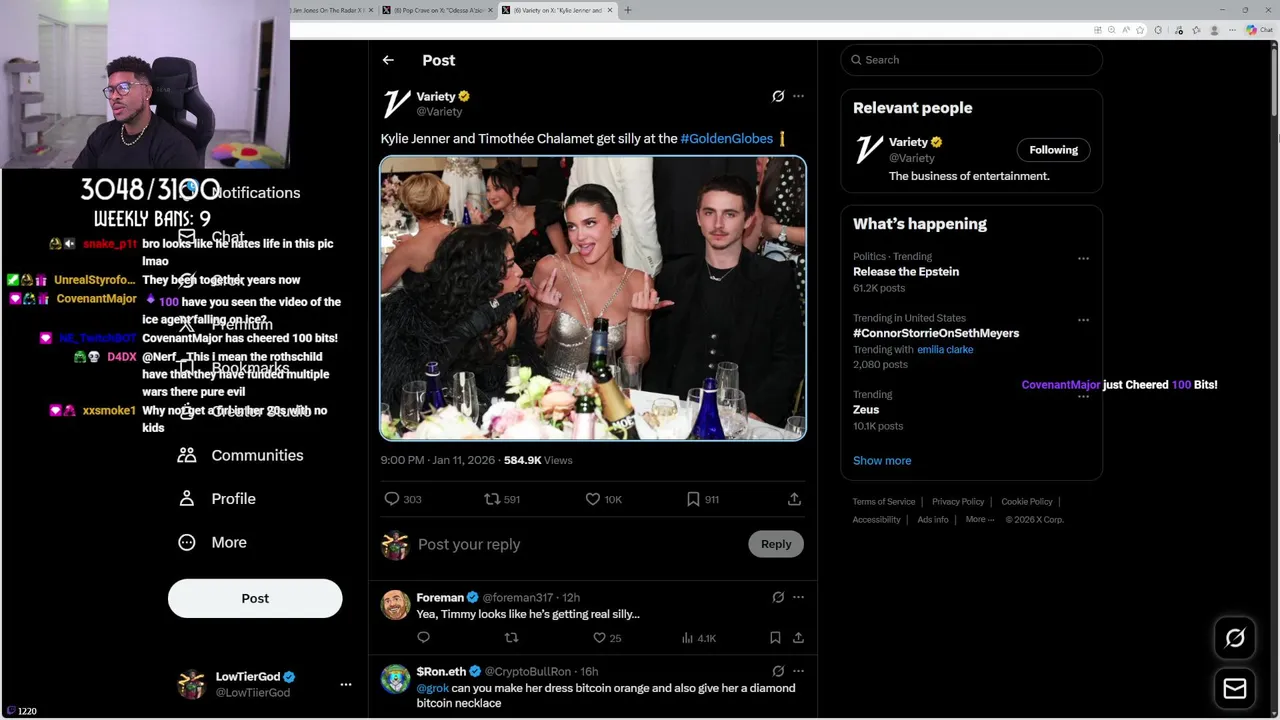Screen dimensions: 1280x720
Task: Open the LowTierGod account avatar
Action: click(191, 685)
